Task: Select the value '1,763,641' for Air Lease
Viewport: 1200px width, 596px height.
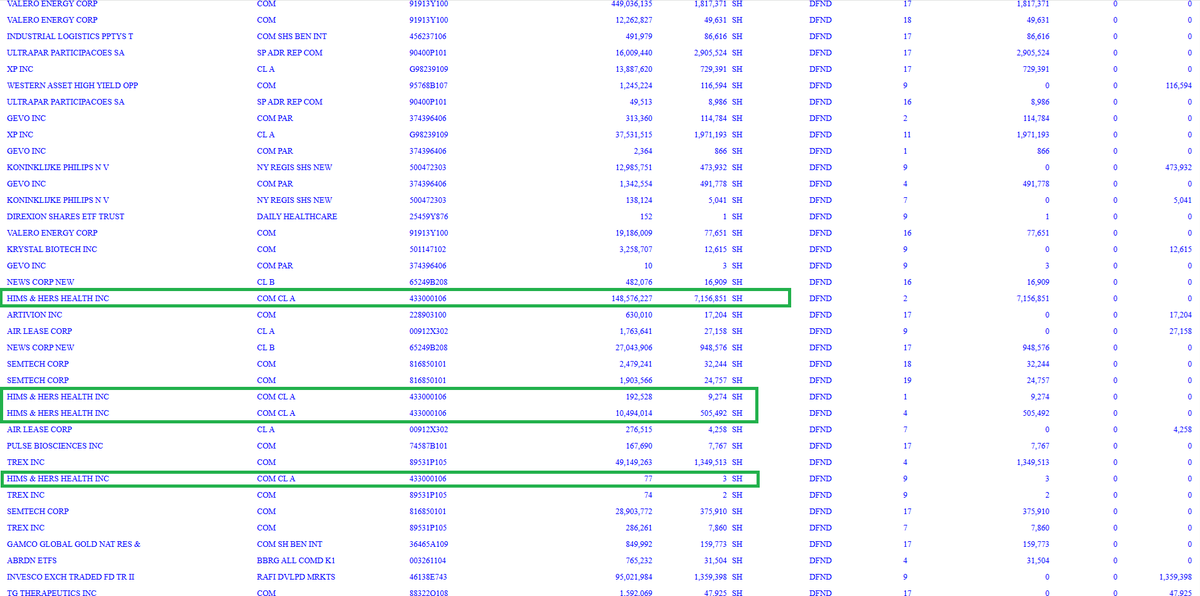Action: pyautogui.click(x=635, y=331)
